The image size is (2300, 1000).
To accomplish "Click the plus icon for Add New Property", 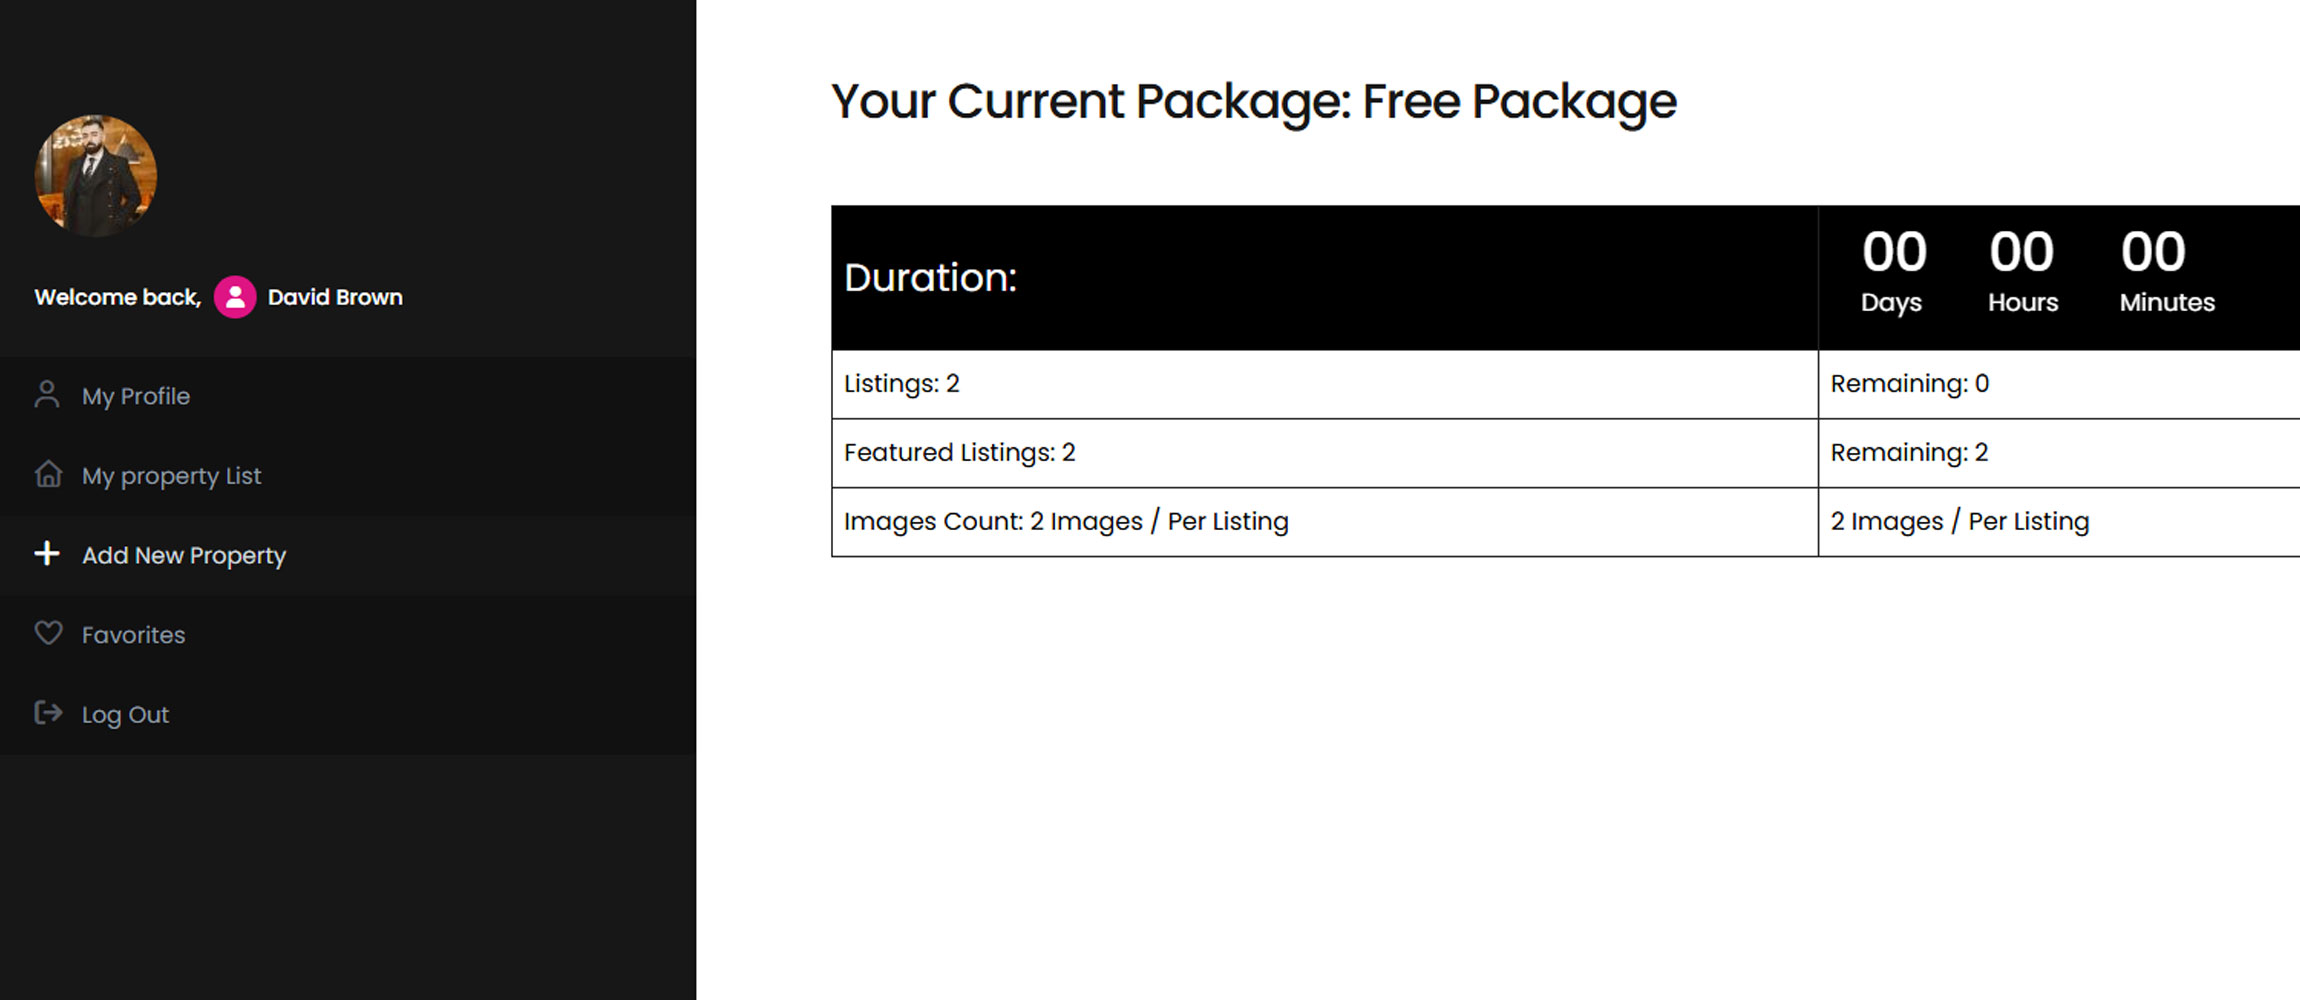I will (47, 554).
